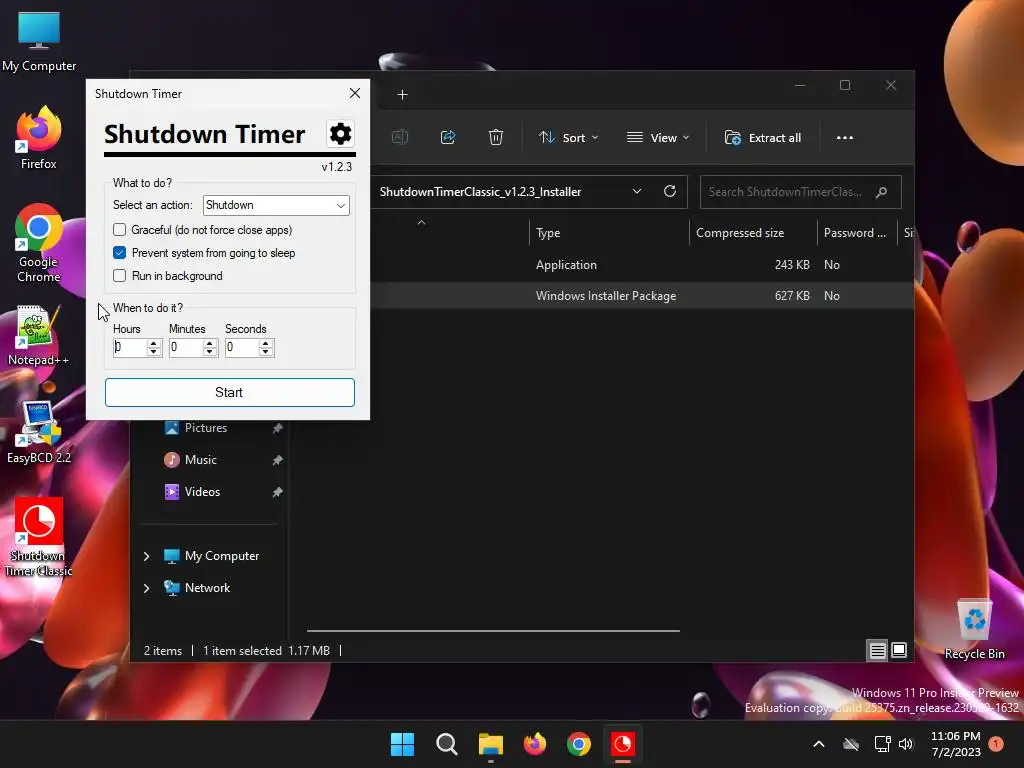Enable Graceful (do not force close apps)
1024x768 pixels.
click(x=120, y=230)
